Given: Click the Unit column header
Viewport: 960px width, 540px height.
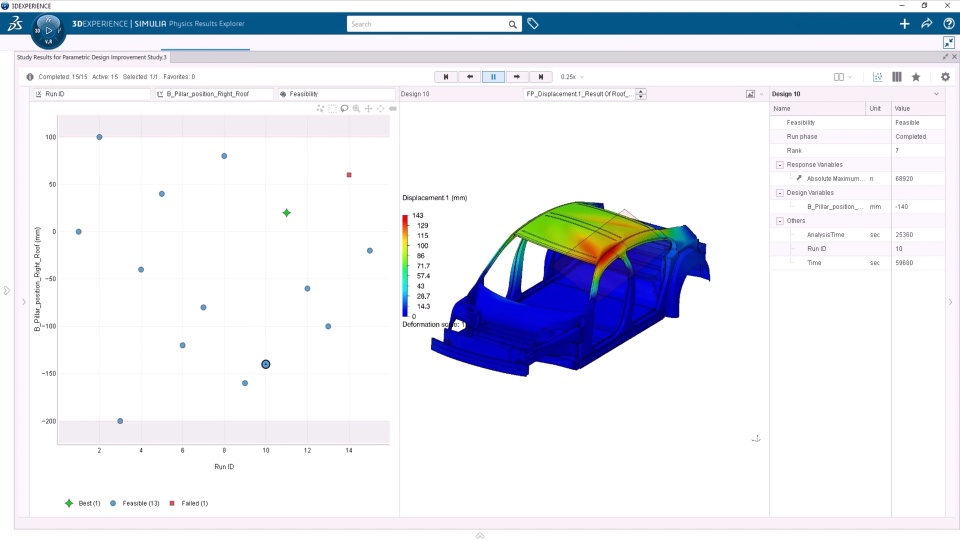Looking at the screenshot, I should click(878, 108).
